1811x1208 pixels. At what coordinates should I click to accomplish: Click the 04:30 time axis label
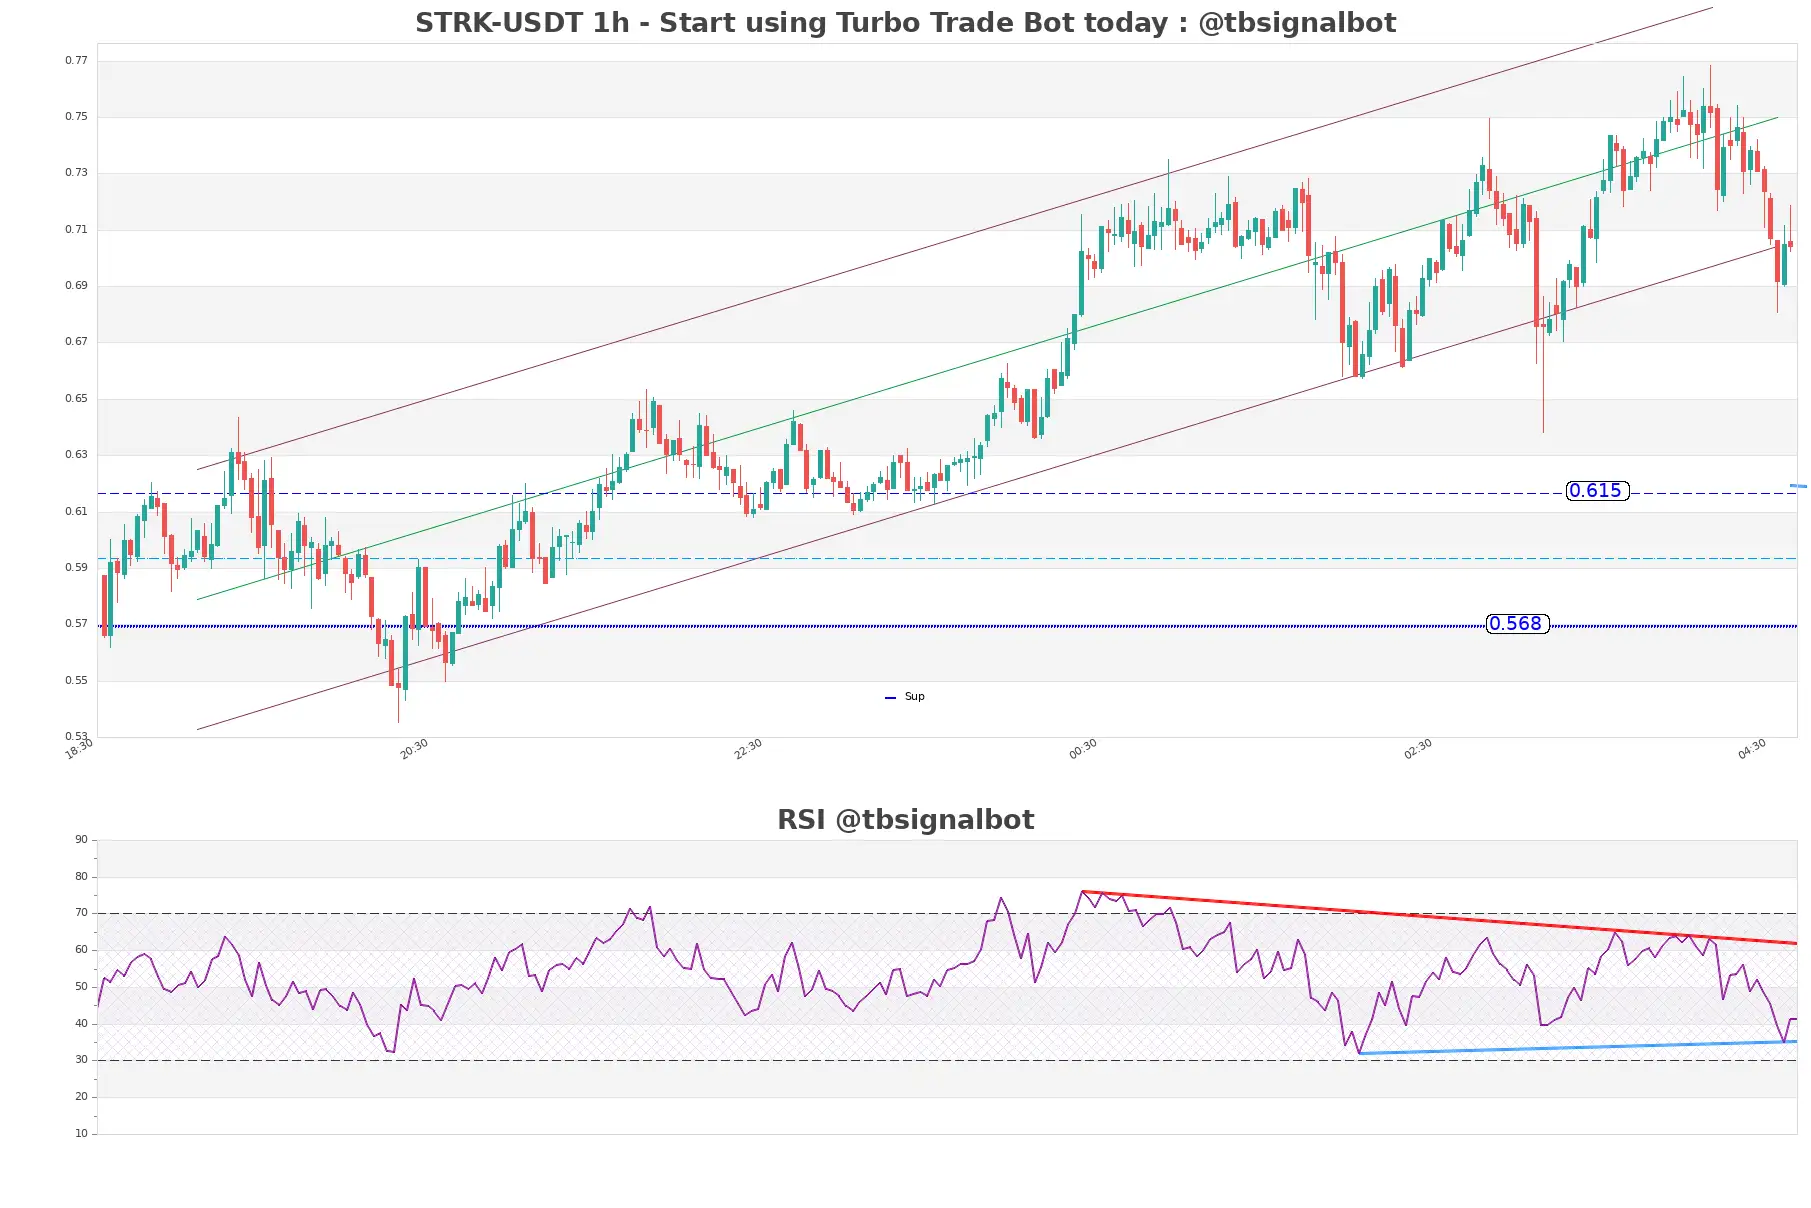[x=1752, y=749]
